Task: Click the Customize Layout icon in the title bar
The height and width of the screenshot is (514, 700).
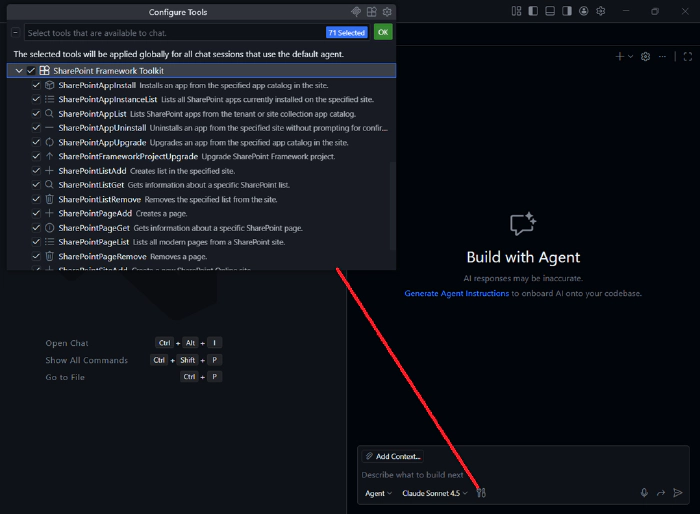Action: tap(517, 11)
